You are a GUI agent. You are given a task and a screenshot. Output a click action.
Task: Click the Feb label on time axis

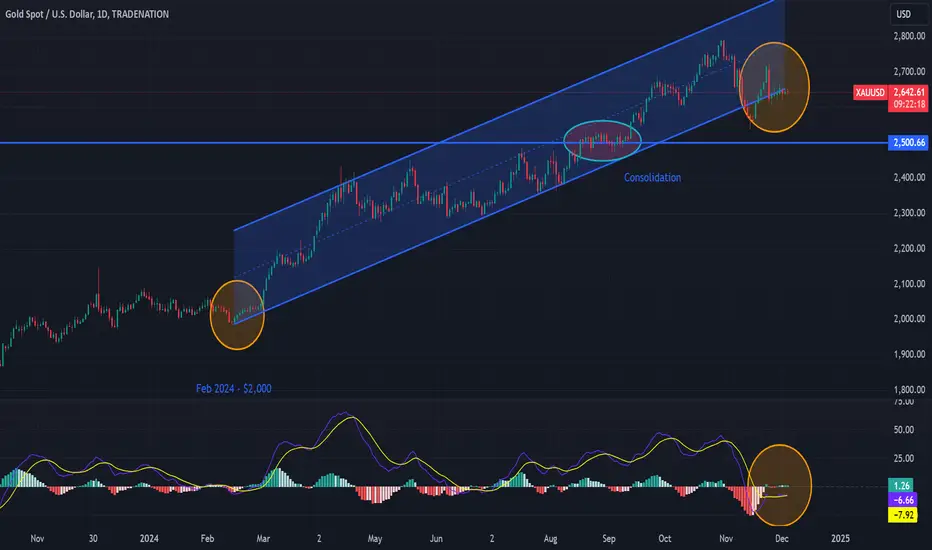207,538
